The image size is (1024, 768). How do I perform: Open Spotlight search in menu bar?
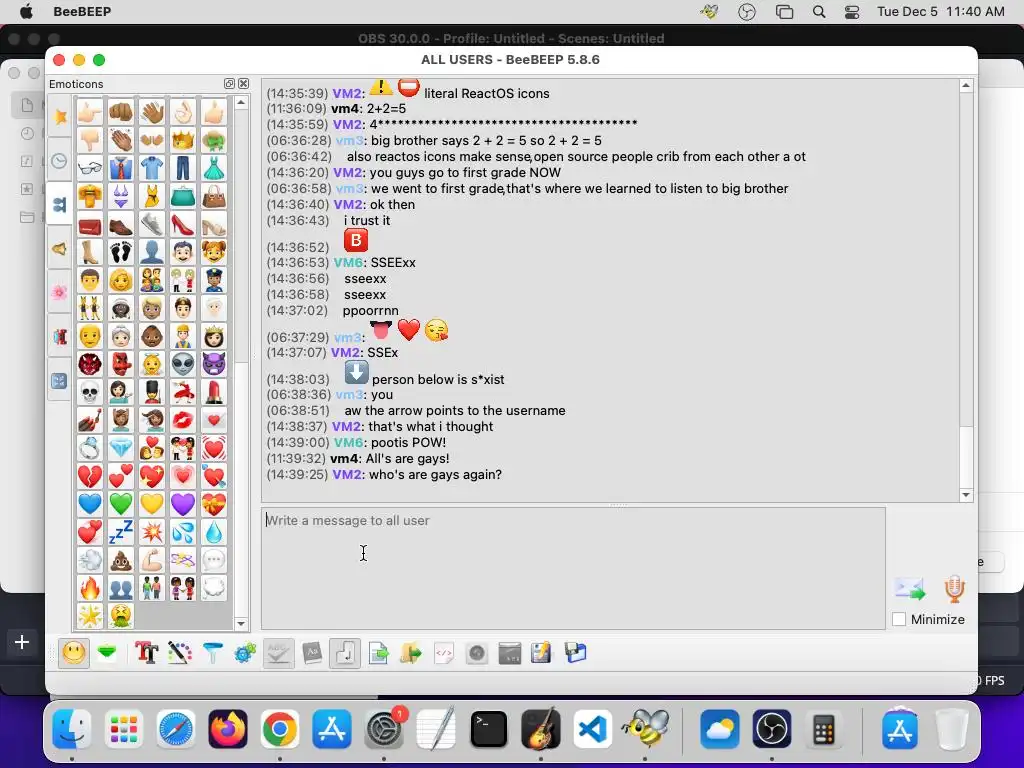coord(819,12)
